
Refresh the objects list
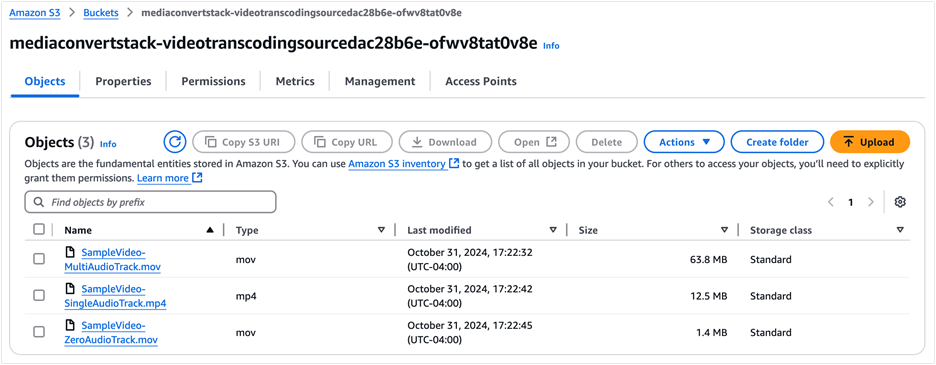174,142
